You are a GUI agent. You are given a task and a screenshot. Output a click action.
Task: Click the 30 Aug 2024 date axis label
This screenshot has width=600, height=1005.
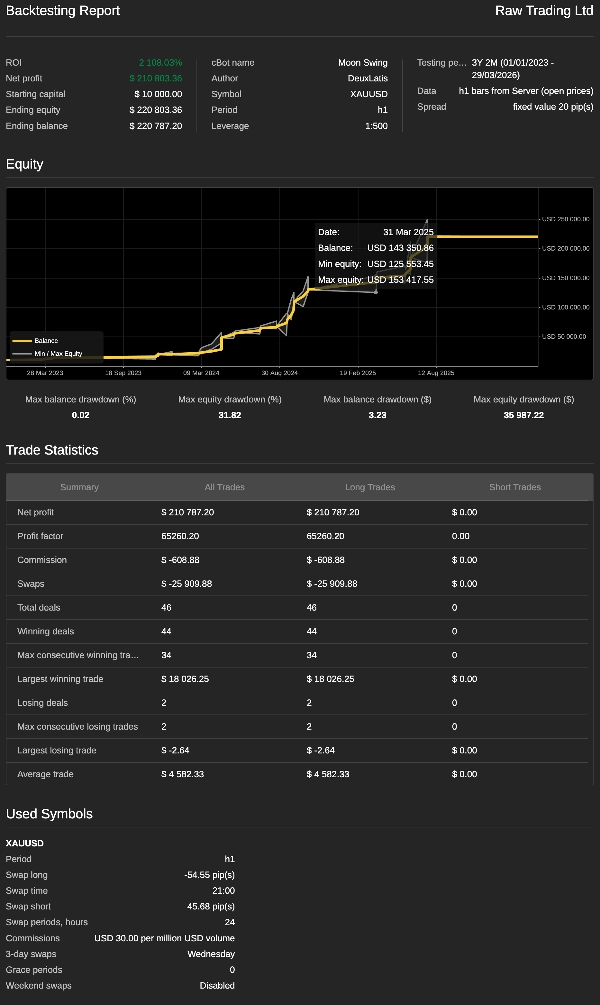[280, 372]
